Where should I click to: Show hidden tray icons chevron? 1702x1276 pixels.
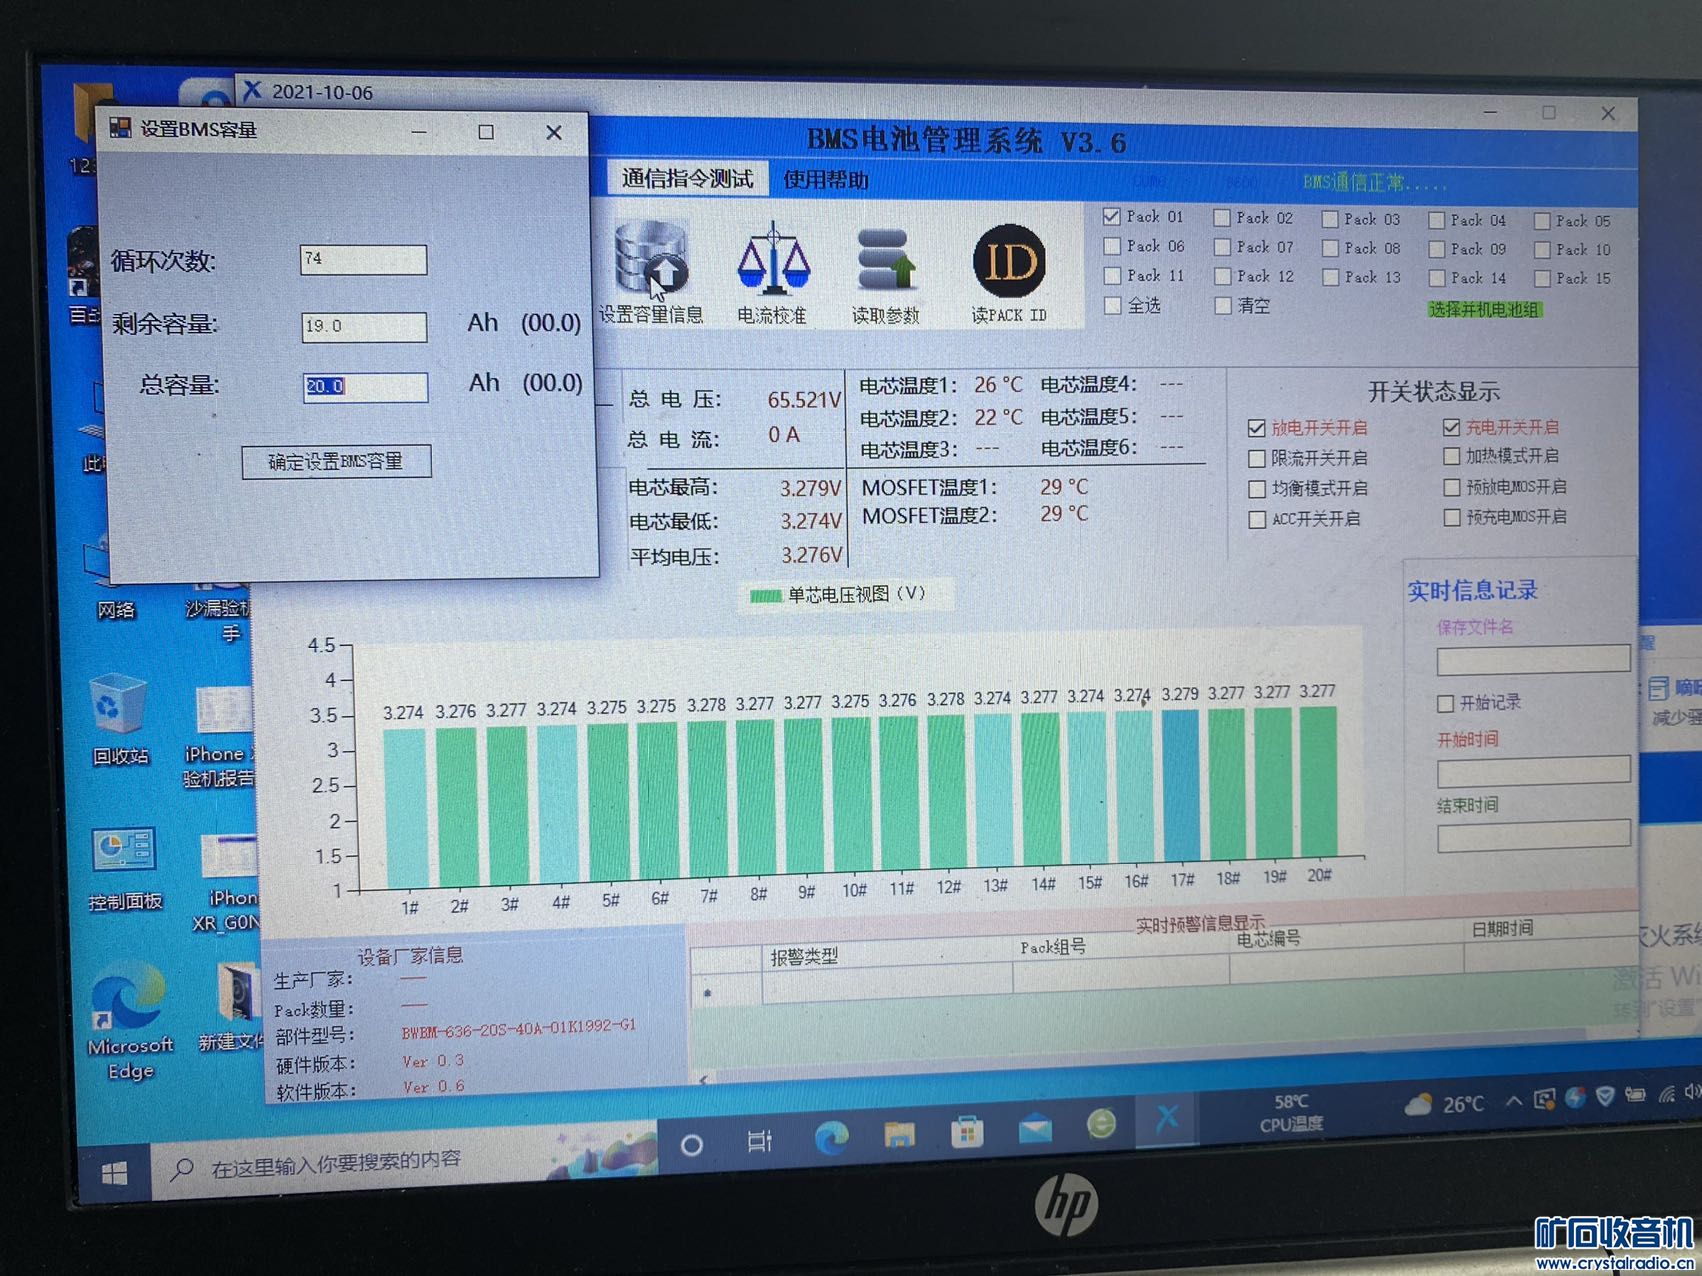coord(1514,1101)
